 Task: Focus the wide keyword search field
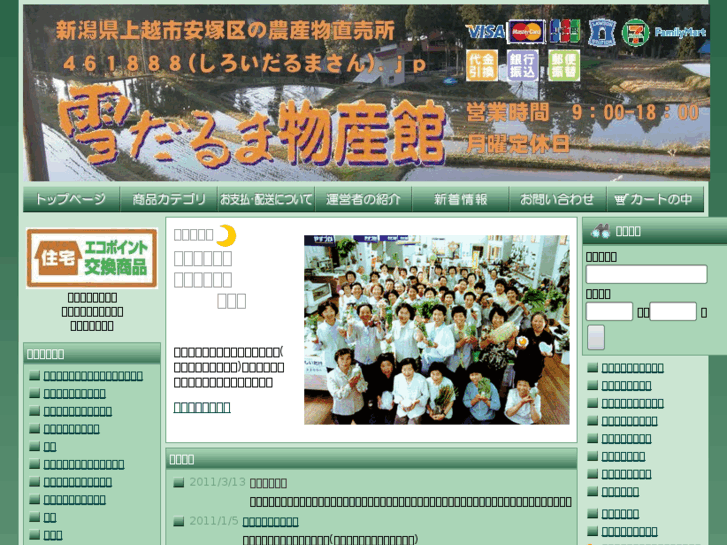646,274
